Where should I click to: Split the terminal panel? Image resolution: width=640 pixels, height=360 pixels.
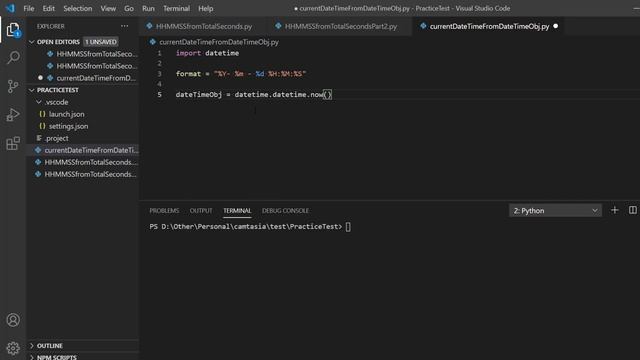click(x=633, y=210)
